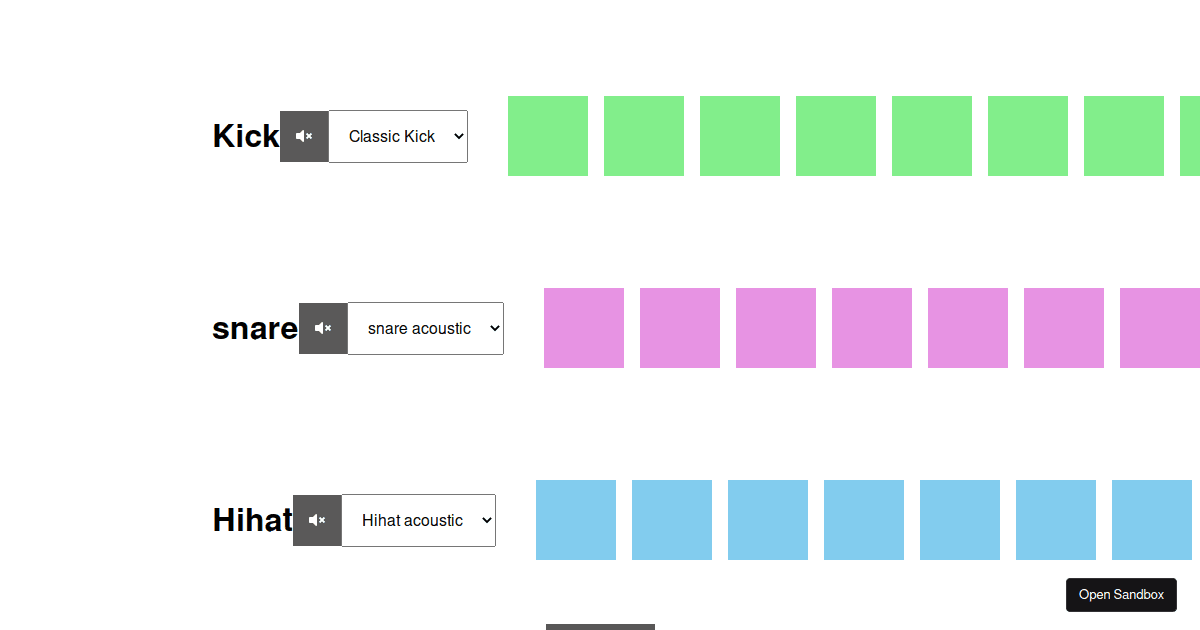This screenshot has width=1200, height=630.
Task: Toggle the first blue Hihat step pad
Action: tap(576, 520)
